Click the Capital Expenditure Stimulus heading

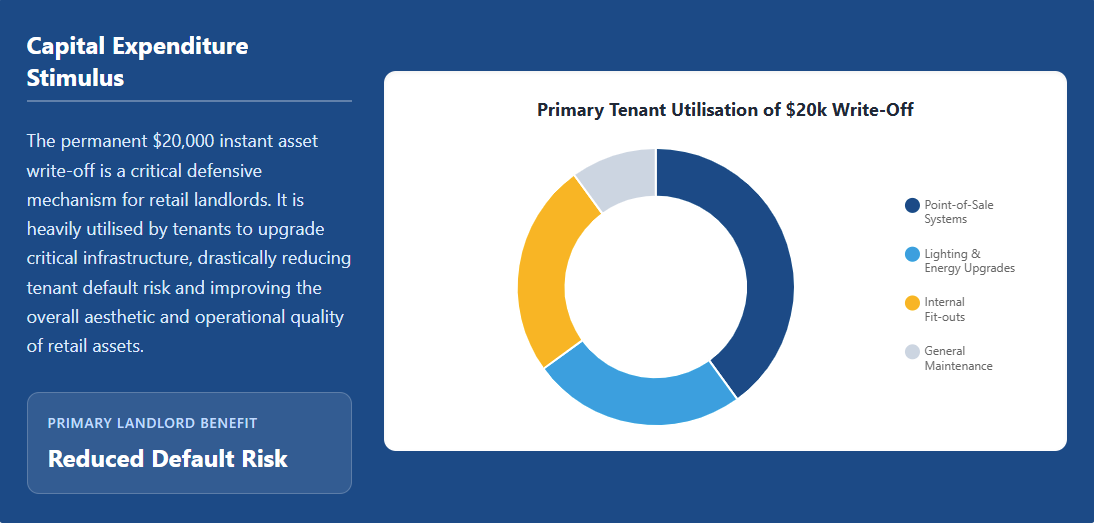137,61
